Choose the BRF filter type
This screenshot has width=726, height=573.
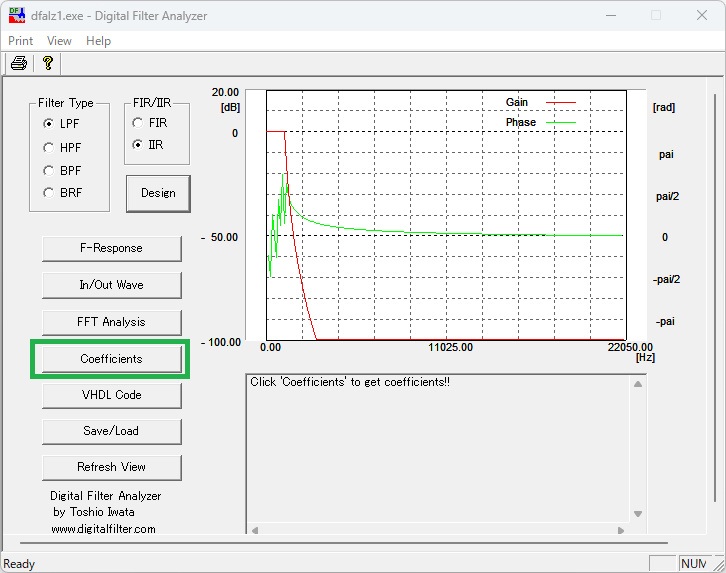(49, 193)
